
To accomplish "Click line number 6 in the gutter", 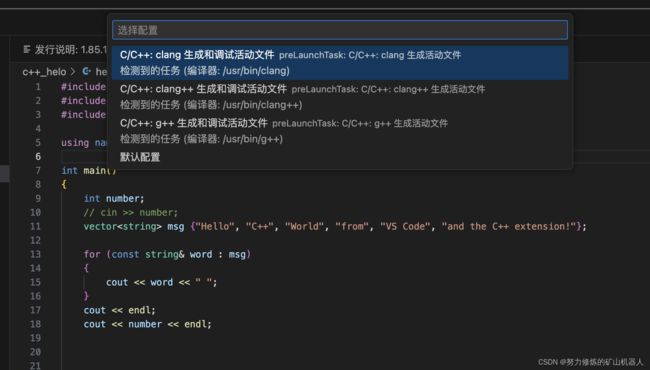I will click(38, 156).
